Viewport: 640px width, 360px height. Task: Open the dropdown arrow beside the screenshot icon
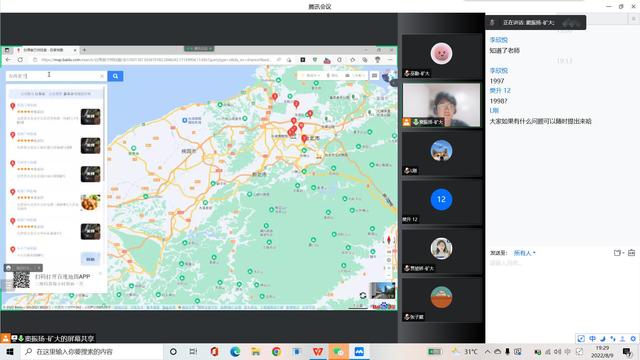(x=623, y=253)
